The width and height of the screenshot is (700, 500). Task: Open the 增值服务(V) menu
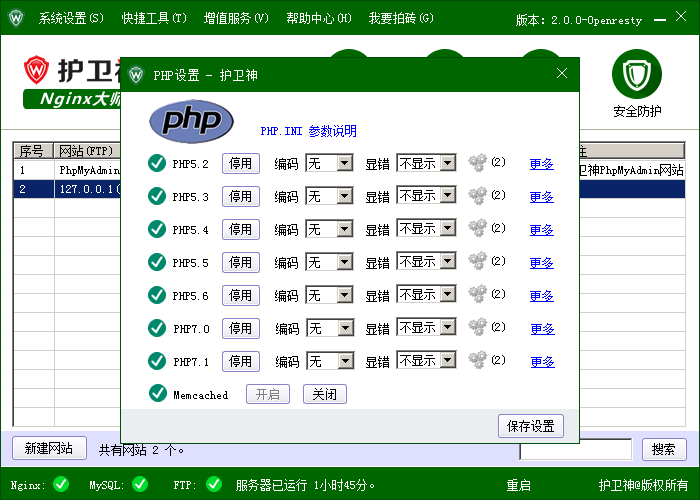tap(236, 18)
